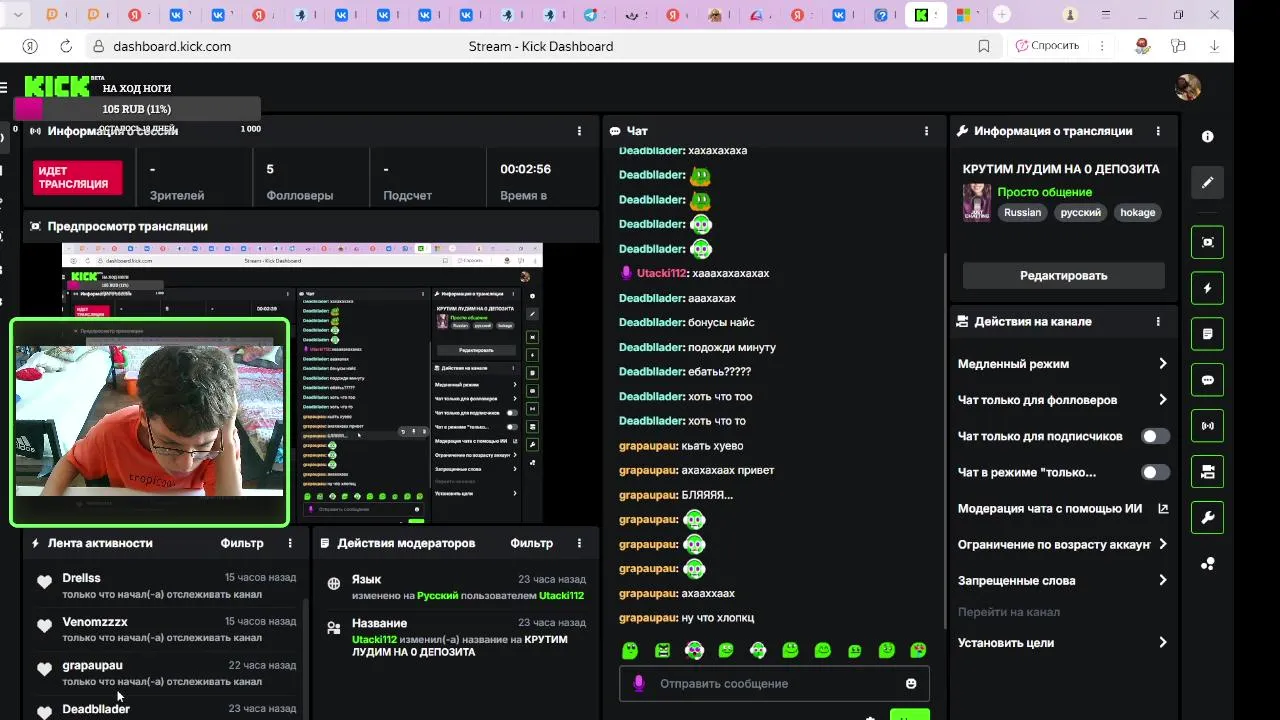
Task: Click the dashboard.kick.com address bar
Action: click(x=172, y=46)
